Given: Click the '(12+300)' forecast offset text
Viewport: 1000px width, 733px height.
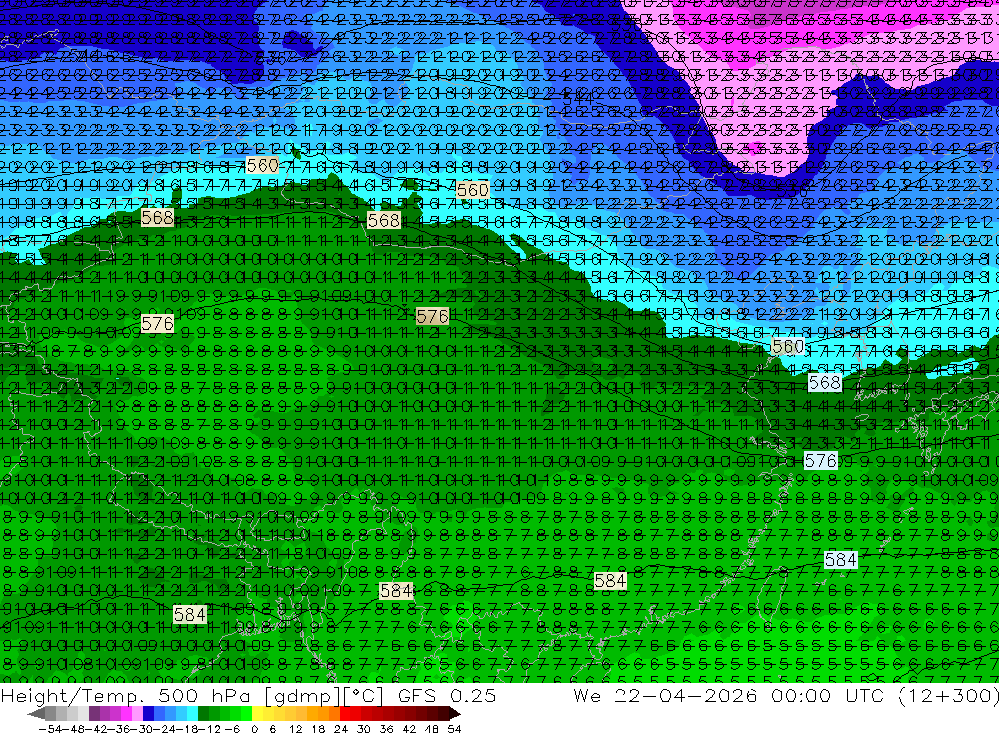Looking at the screenshot, I should [950, 696].
